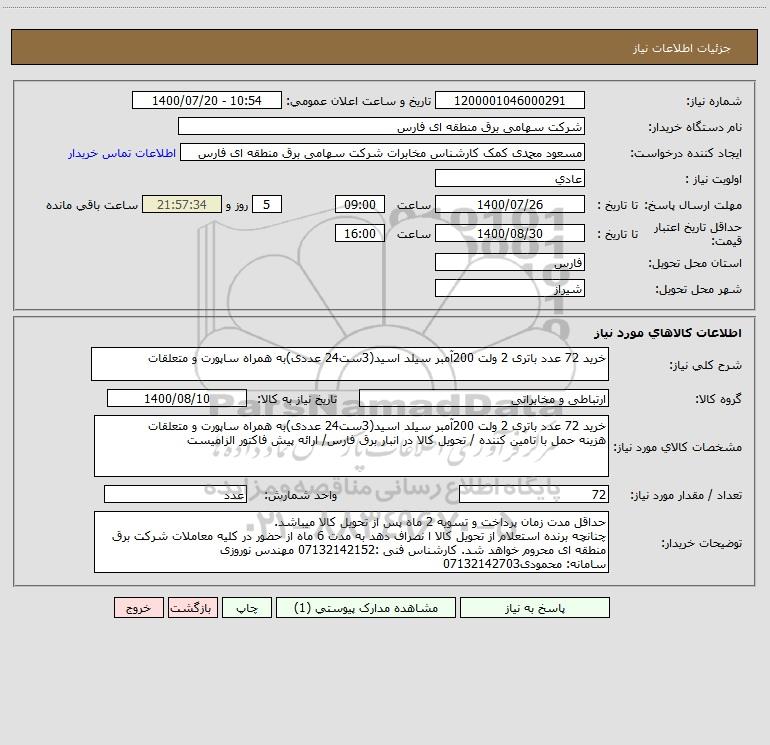Click the اطلاعات کالاهای مورد نیاز section heading
This screenshot has height=745, width=770.
pyautogui.click(x=668, y=333)
